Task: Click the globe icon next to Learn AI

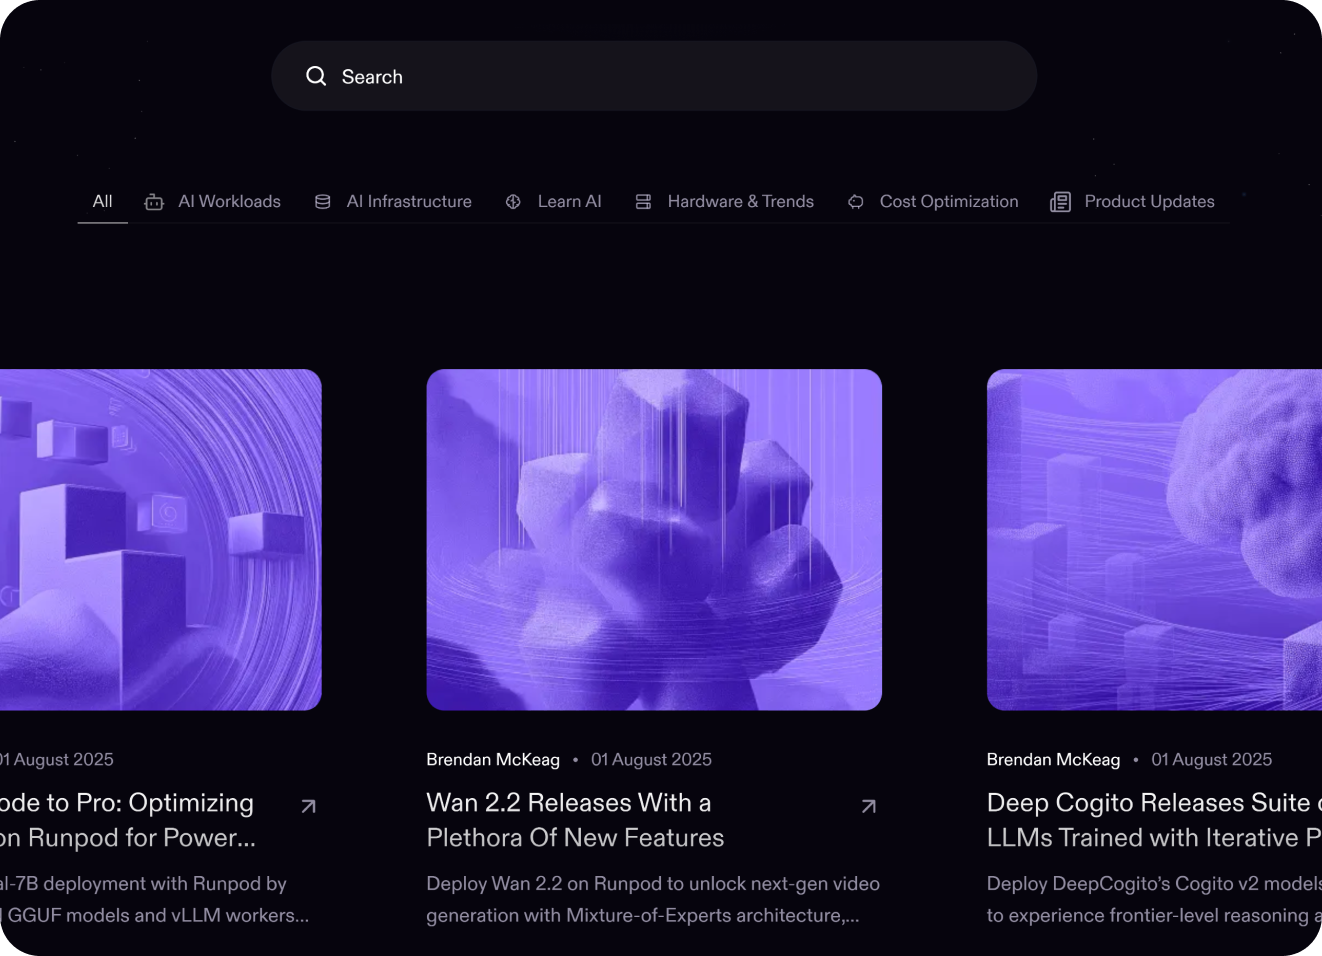Action: pyautogui.click(x=513, y=201)
